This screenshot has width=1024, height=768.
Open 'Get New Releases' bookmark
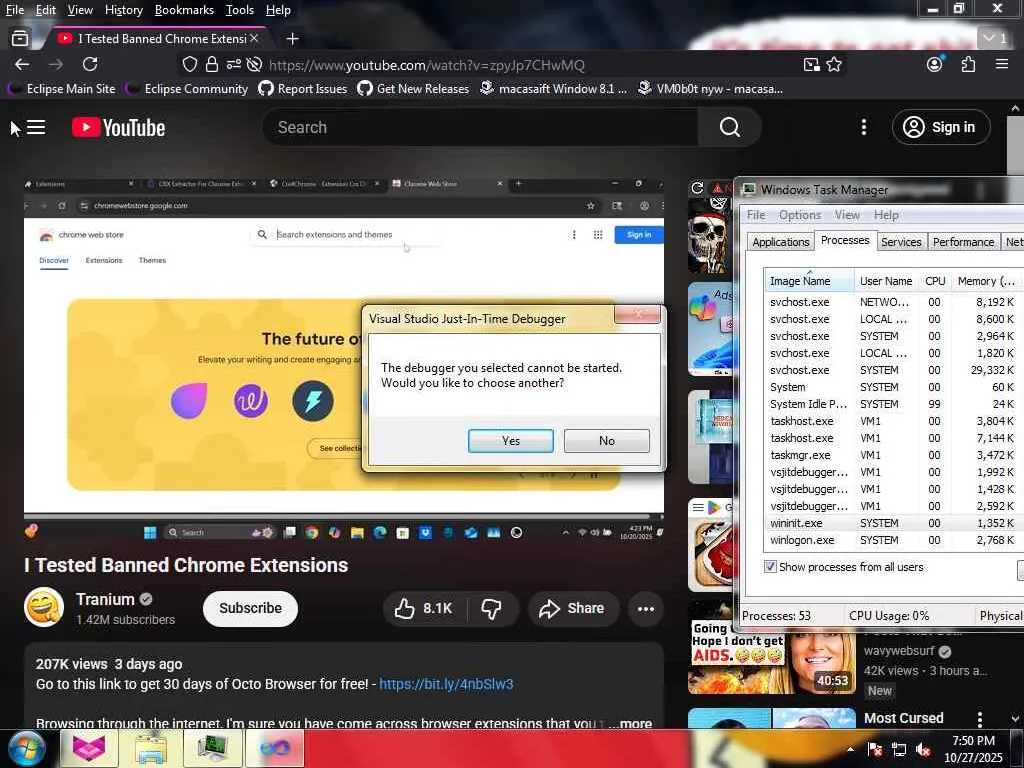(x=413, y=89)
